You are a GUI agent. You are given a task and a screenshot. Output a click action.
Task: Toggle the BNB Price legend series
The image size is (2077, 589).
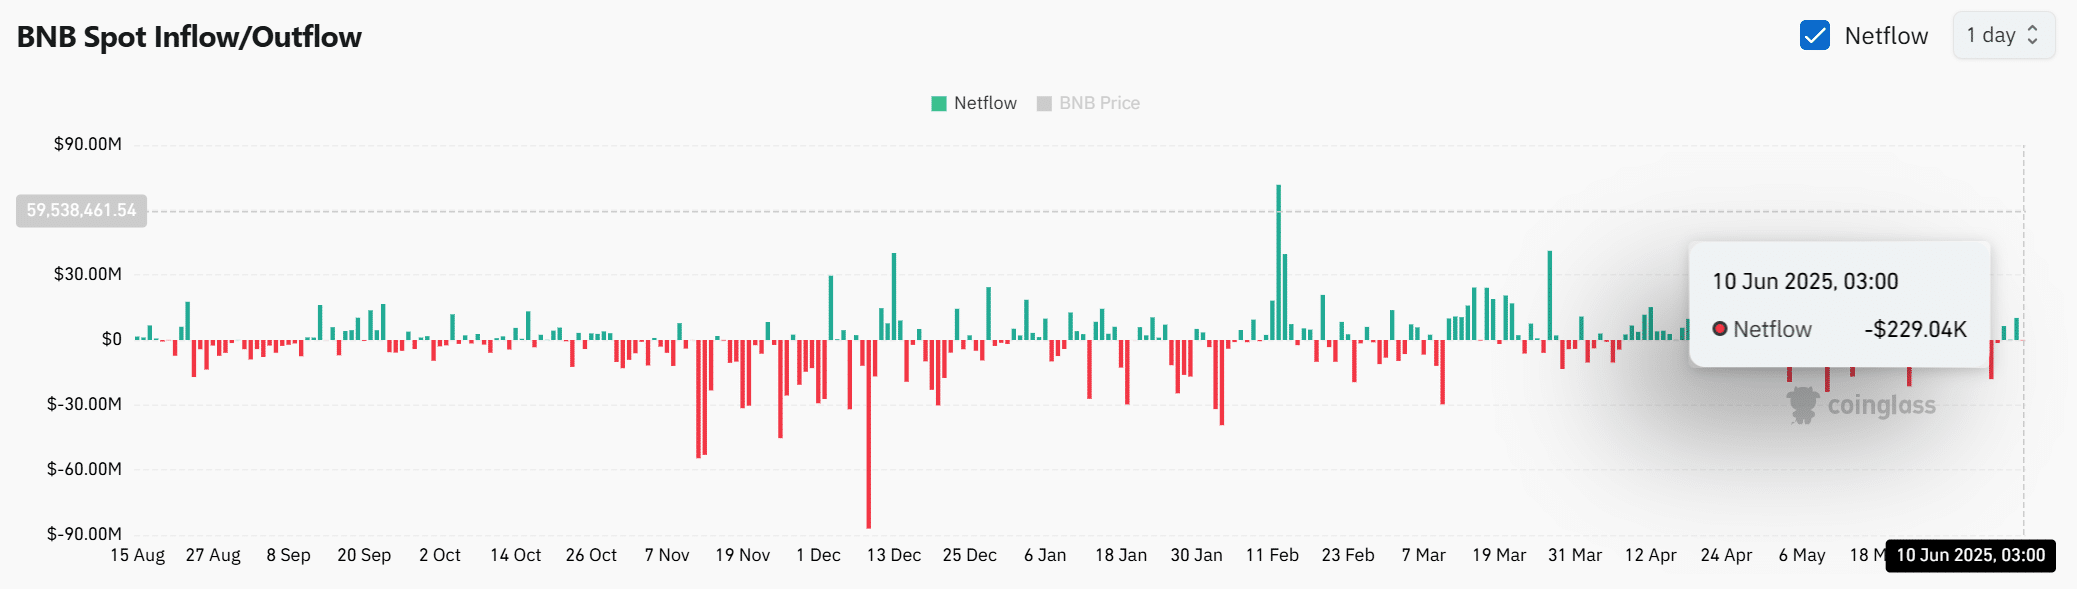click(x=1088, y=103)
